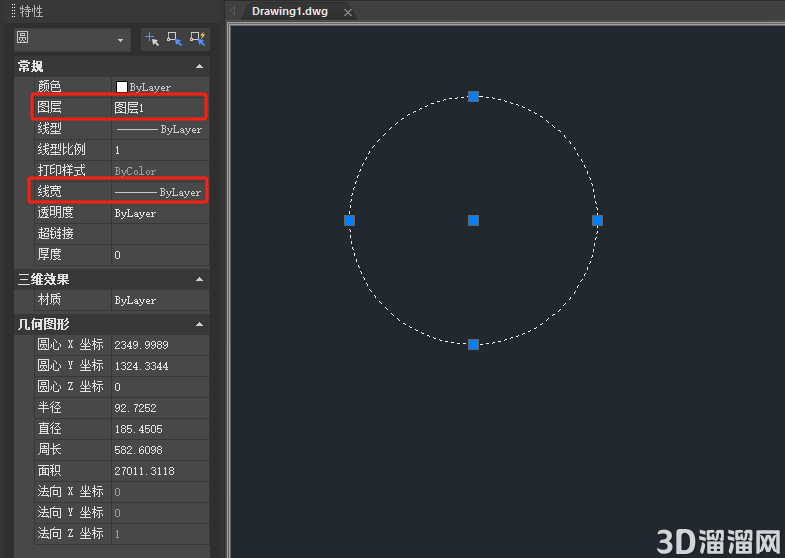Collapse the 三维效果 section
Image resolution: width=785 pixels, height=558 pixels.
coord(199,280)
